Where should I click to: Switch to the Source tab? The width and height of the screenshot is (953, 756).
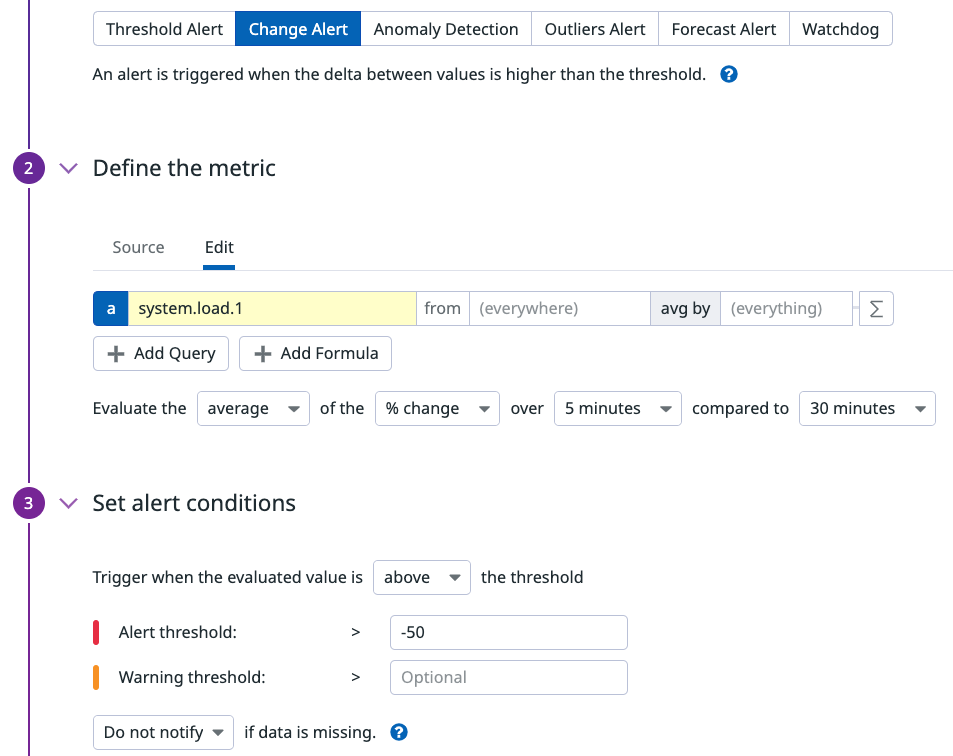click(x=138, y=247)
